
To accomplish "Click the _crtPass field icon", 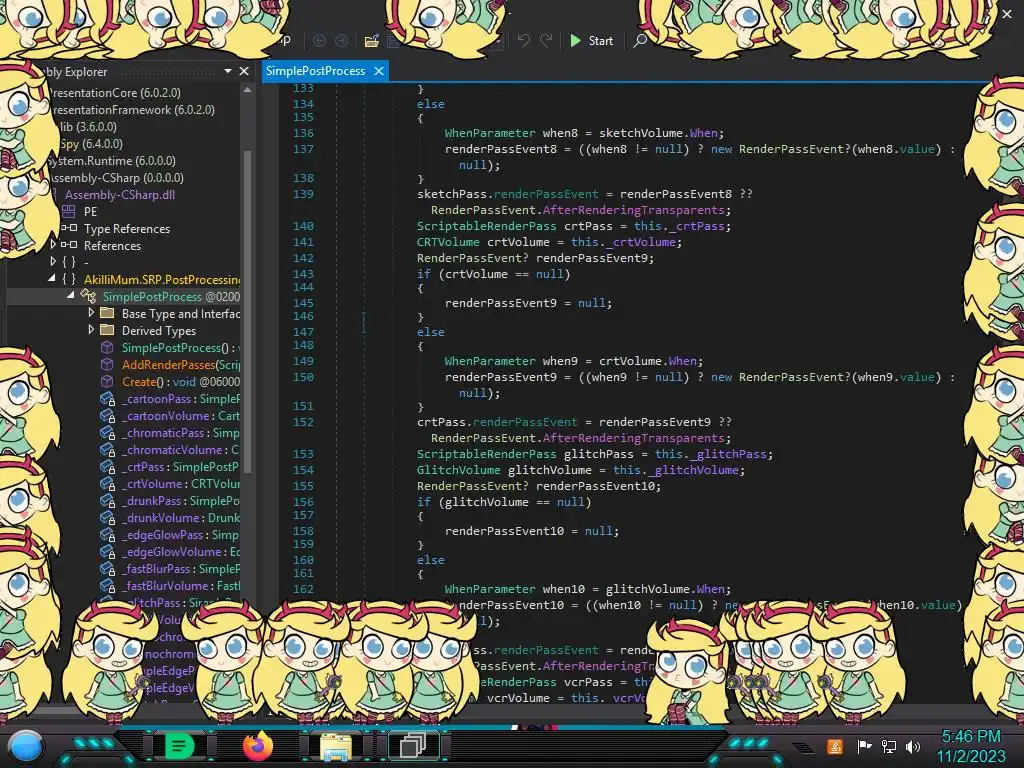I will click(108, 467).
